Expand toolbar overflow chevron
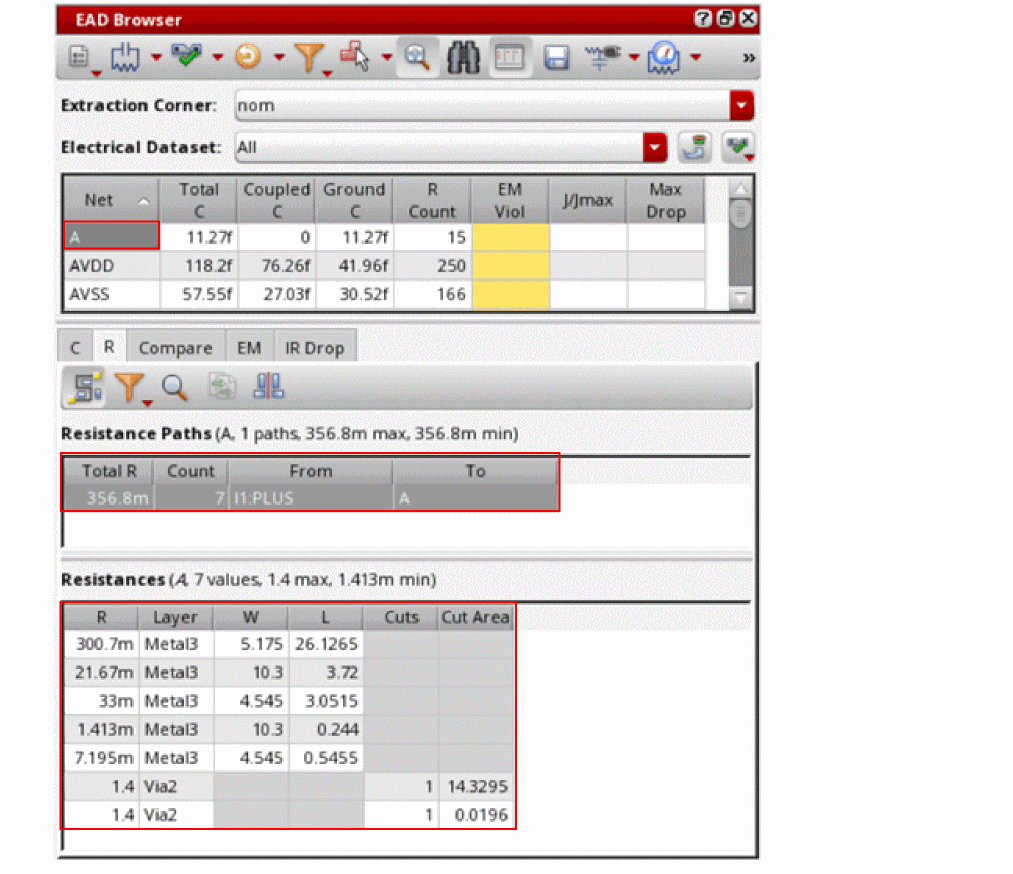 click(749, 57)
